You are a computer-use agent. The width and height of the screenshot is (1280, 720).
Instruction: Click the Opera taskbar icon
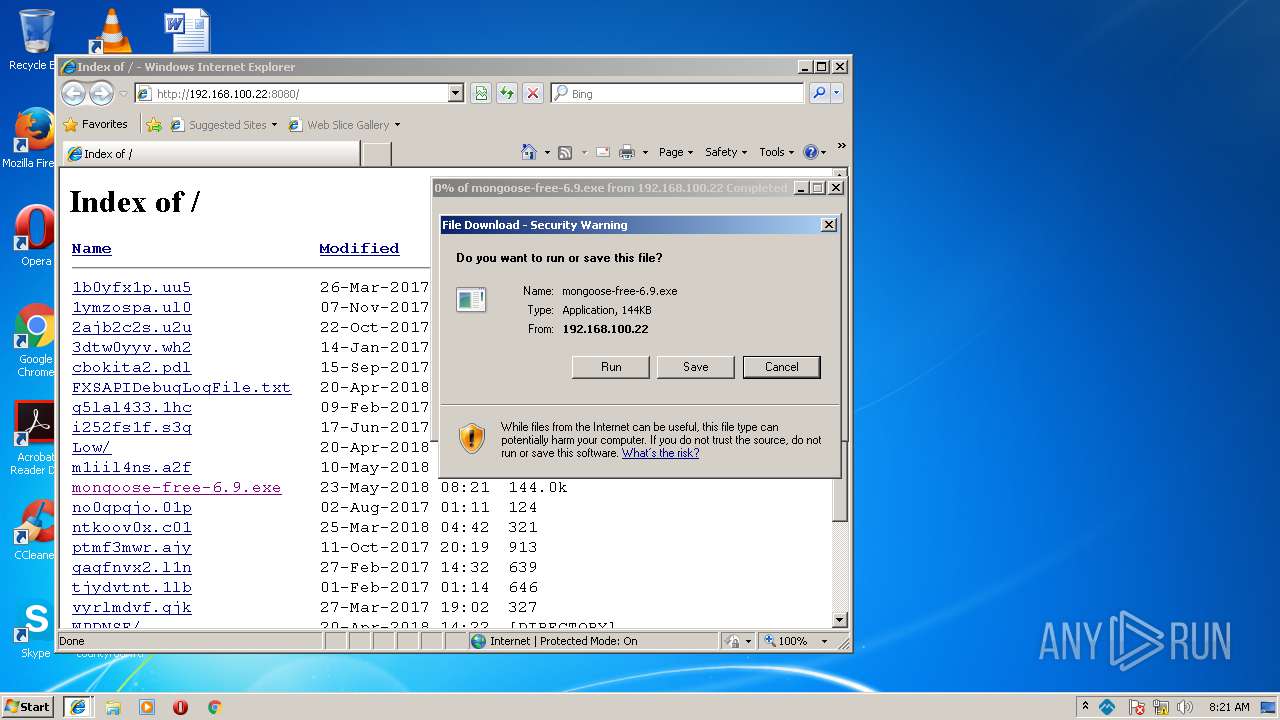click(180, 707)
